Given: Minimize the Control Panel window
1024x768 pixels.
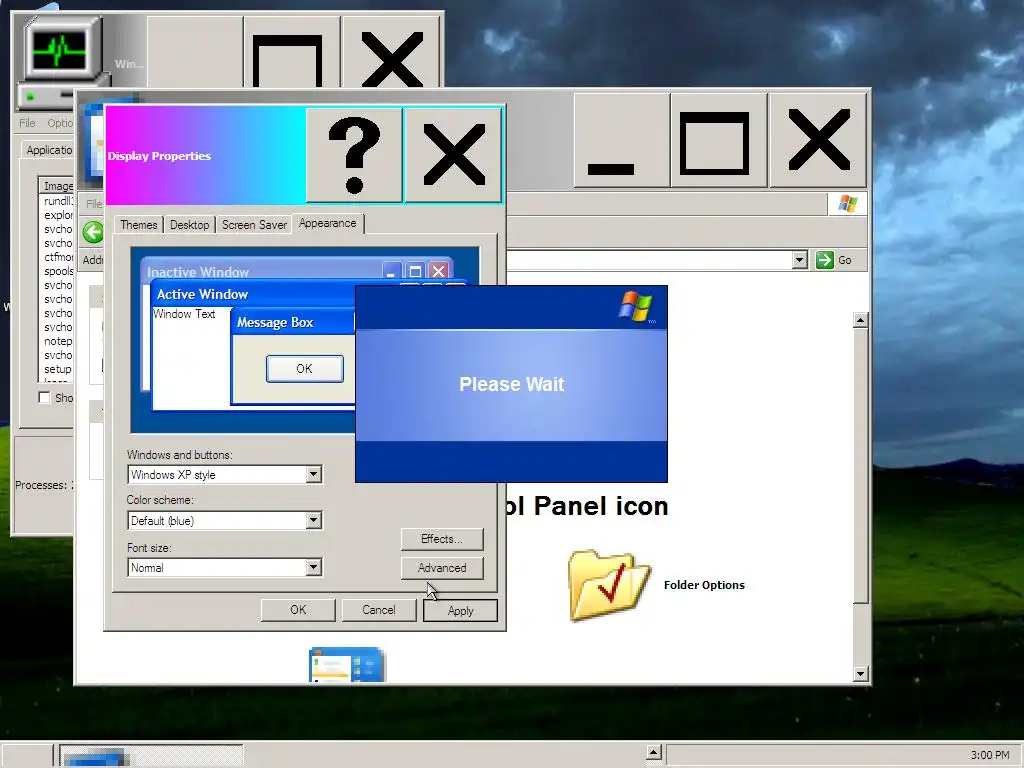Looking at the screenshot, I should point(621,140).
